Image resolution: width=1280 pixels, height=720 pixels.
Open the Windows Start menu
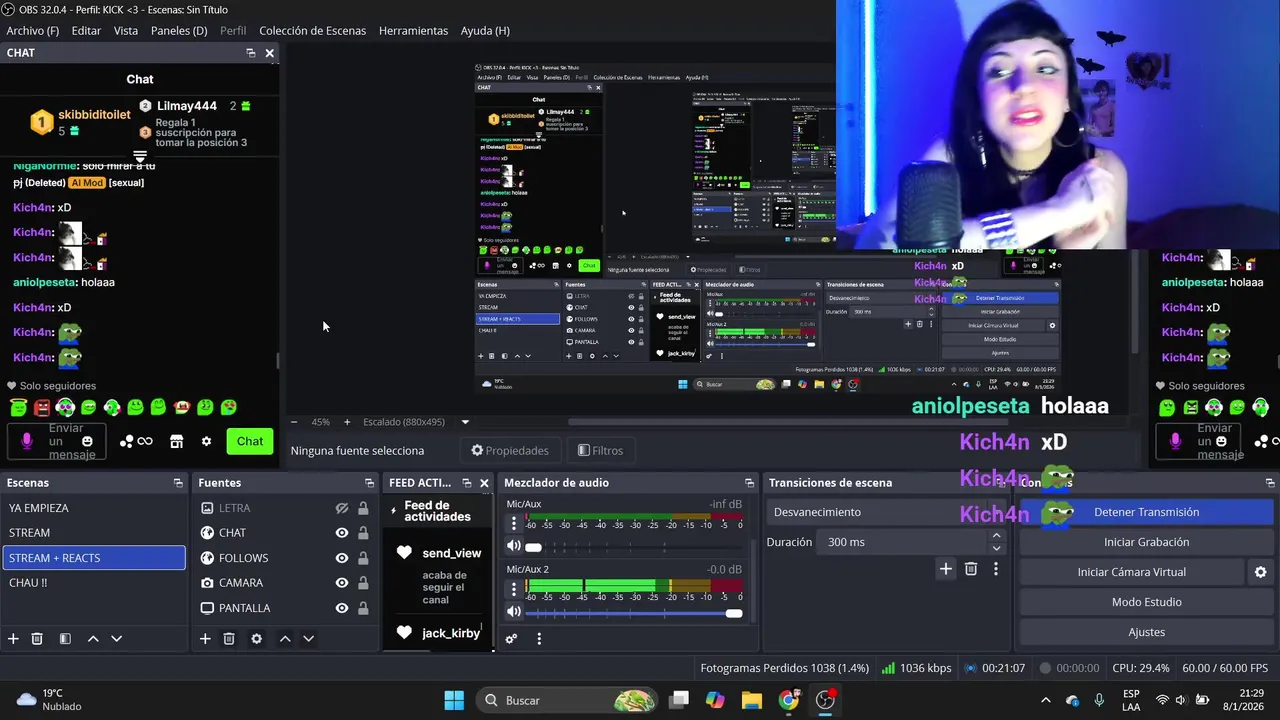[454, 700]
